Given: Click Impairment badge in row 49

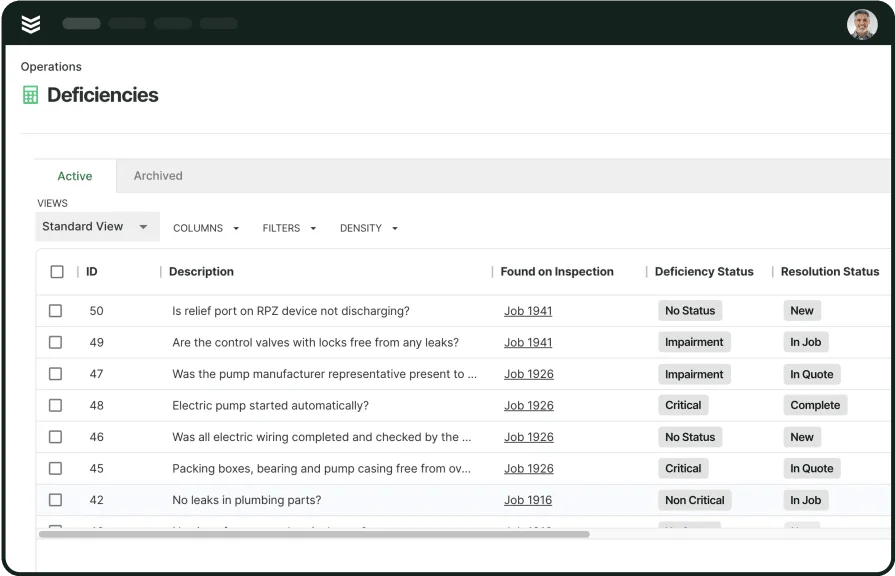Looking at the screenshot, I should pyautogui.click(x=694, y=342).
